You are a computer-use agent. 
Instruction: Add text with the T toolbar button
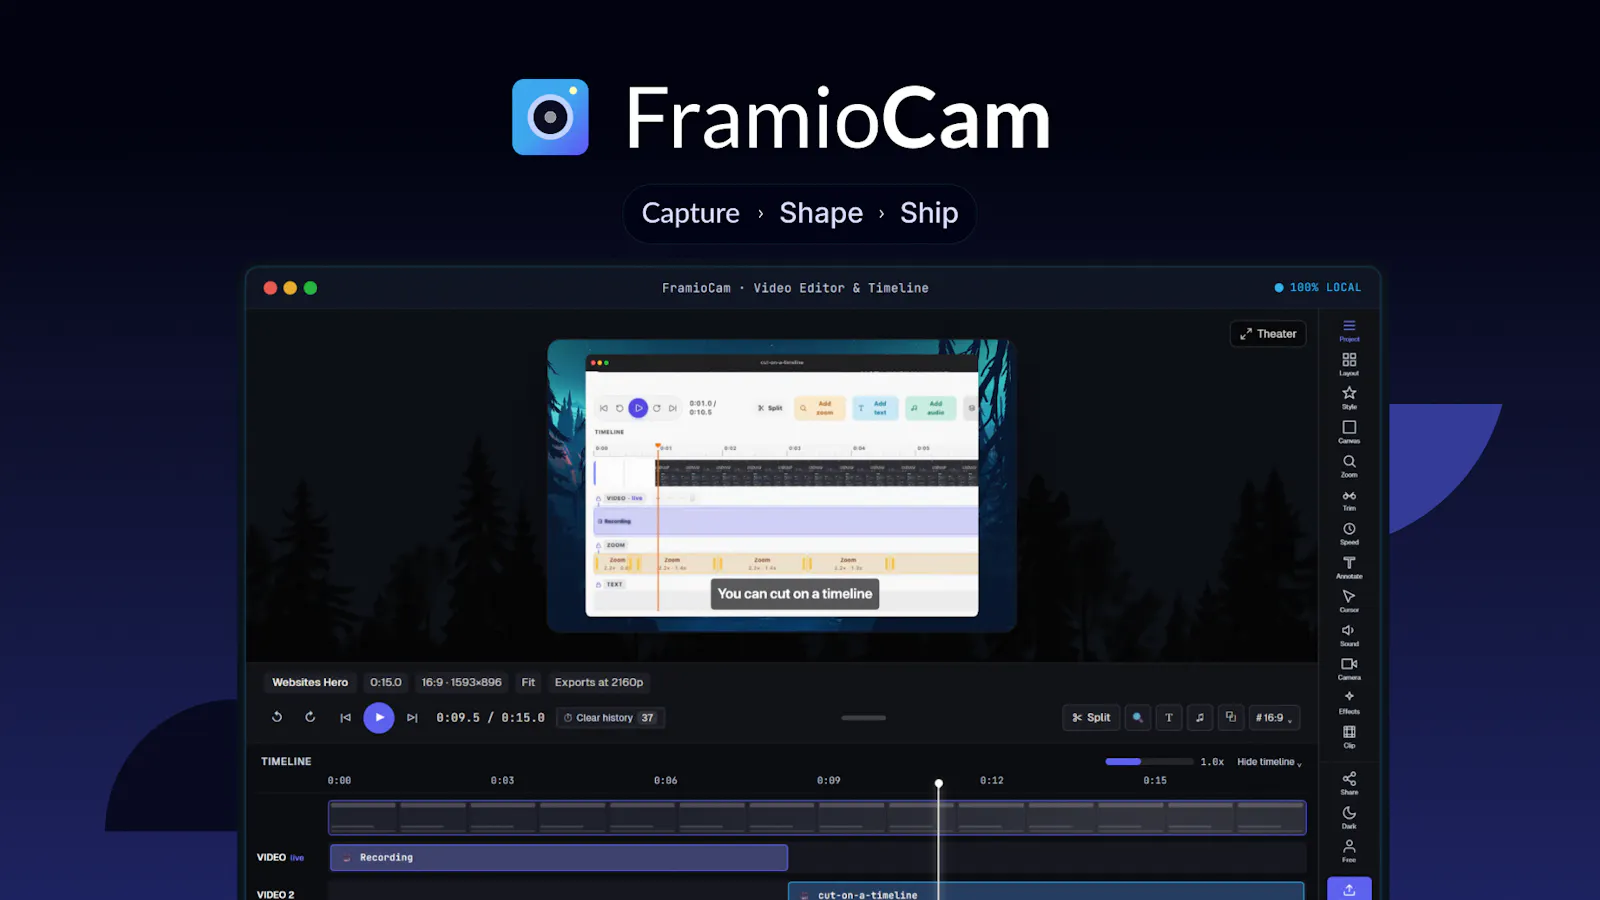1168,718
